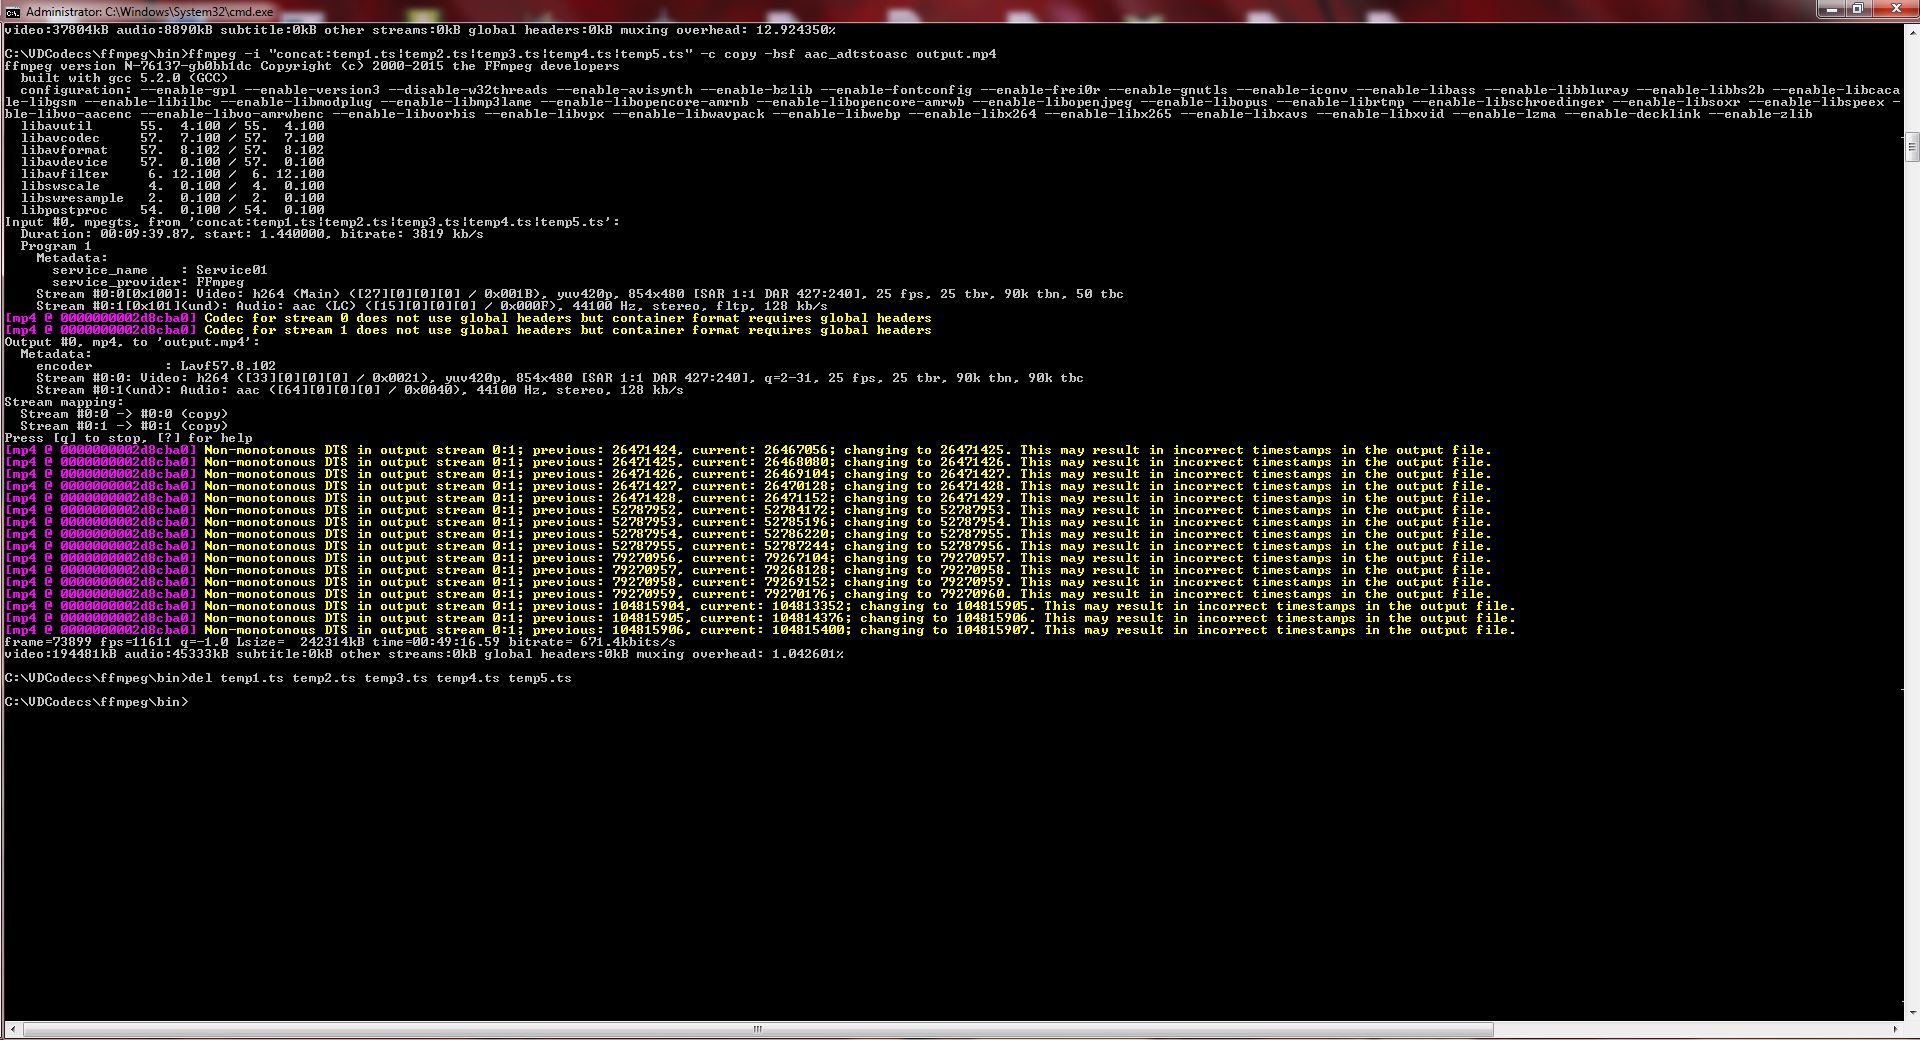Click the libavdevice version row
This screenshot has height=1040, width=1920.
click(172, 162)
